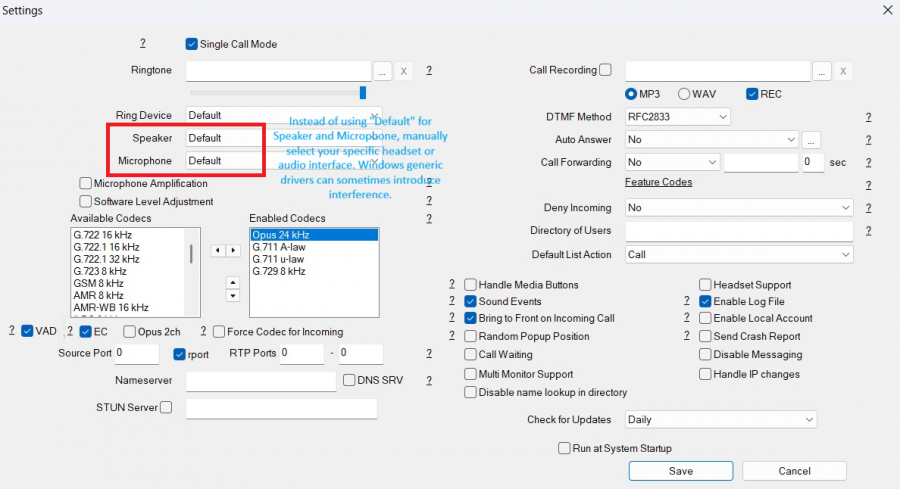Open help for Handle Media Buttons
The image size is (900, 489).
[452, 284]
